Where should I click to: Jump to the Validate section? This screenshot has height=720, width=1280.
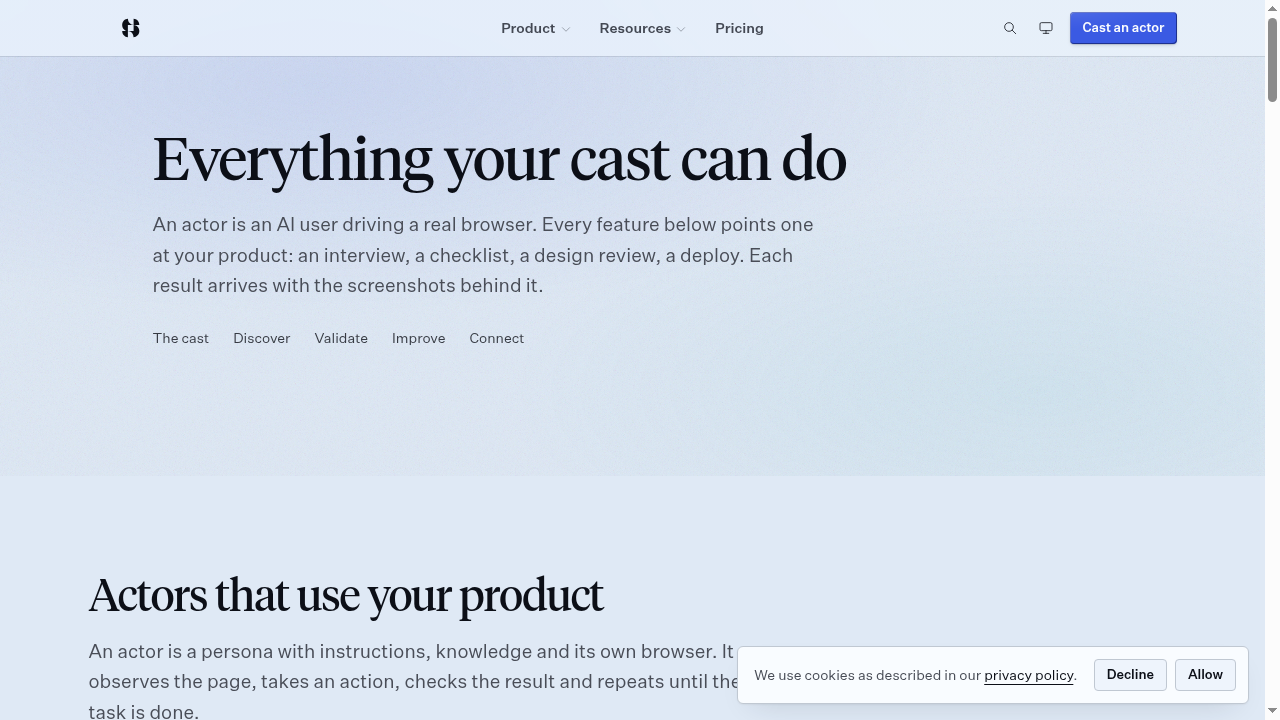[341, 338]
